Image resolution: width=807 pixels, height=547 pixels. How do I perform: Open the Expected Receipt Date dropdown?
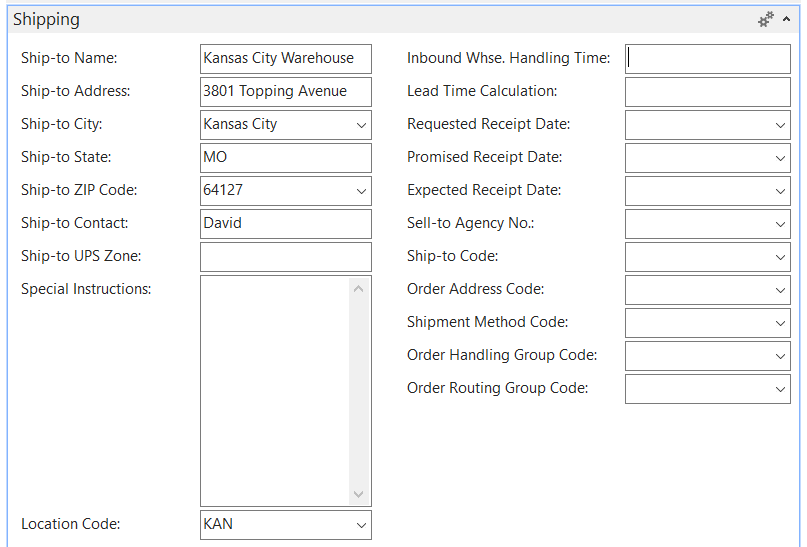[x=779, y=191]
